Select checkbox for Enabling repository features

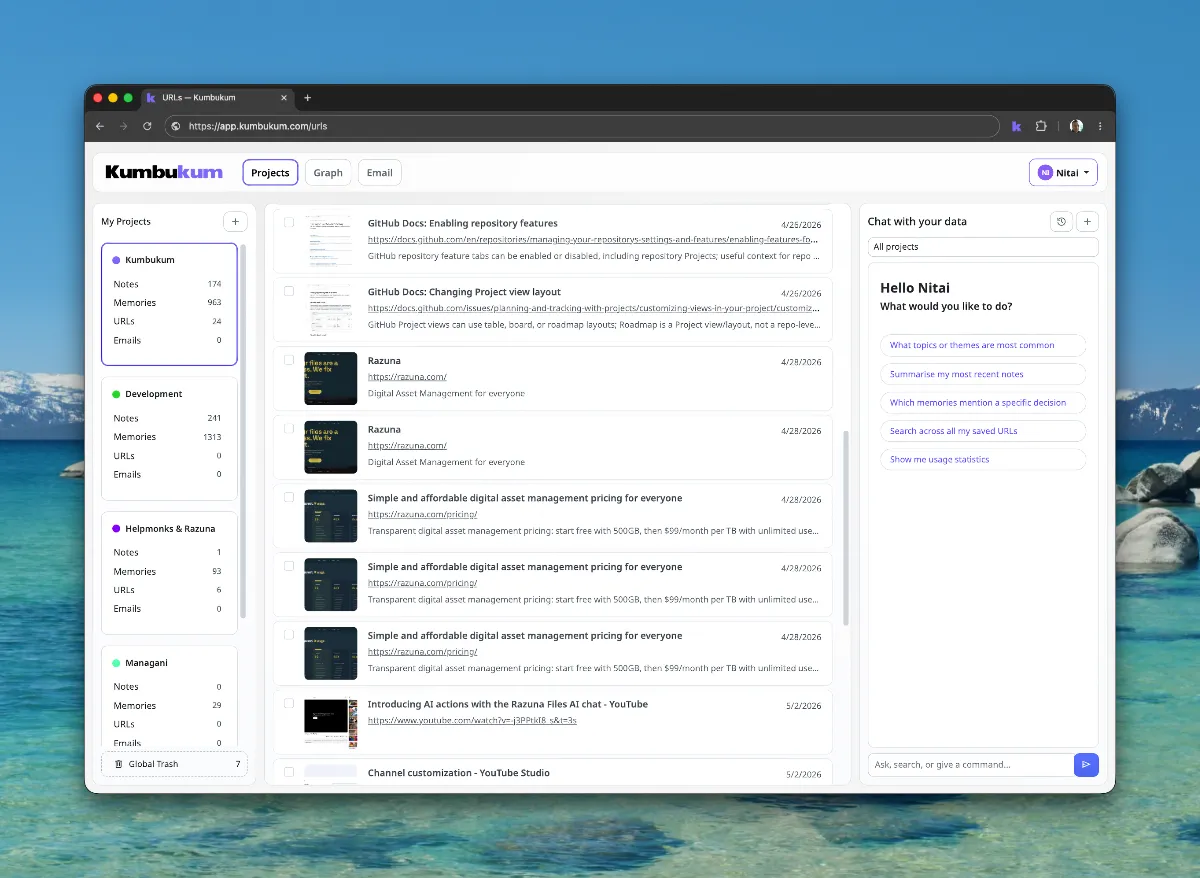(289, 222)
